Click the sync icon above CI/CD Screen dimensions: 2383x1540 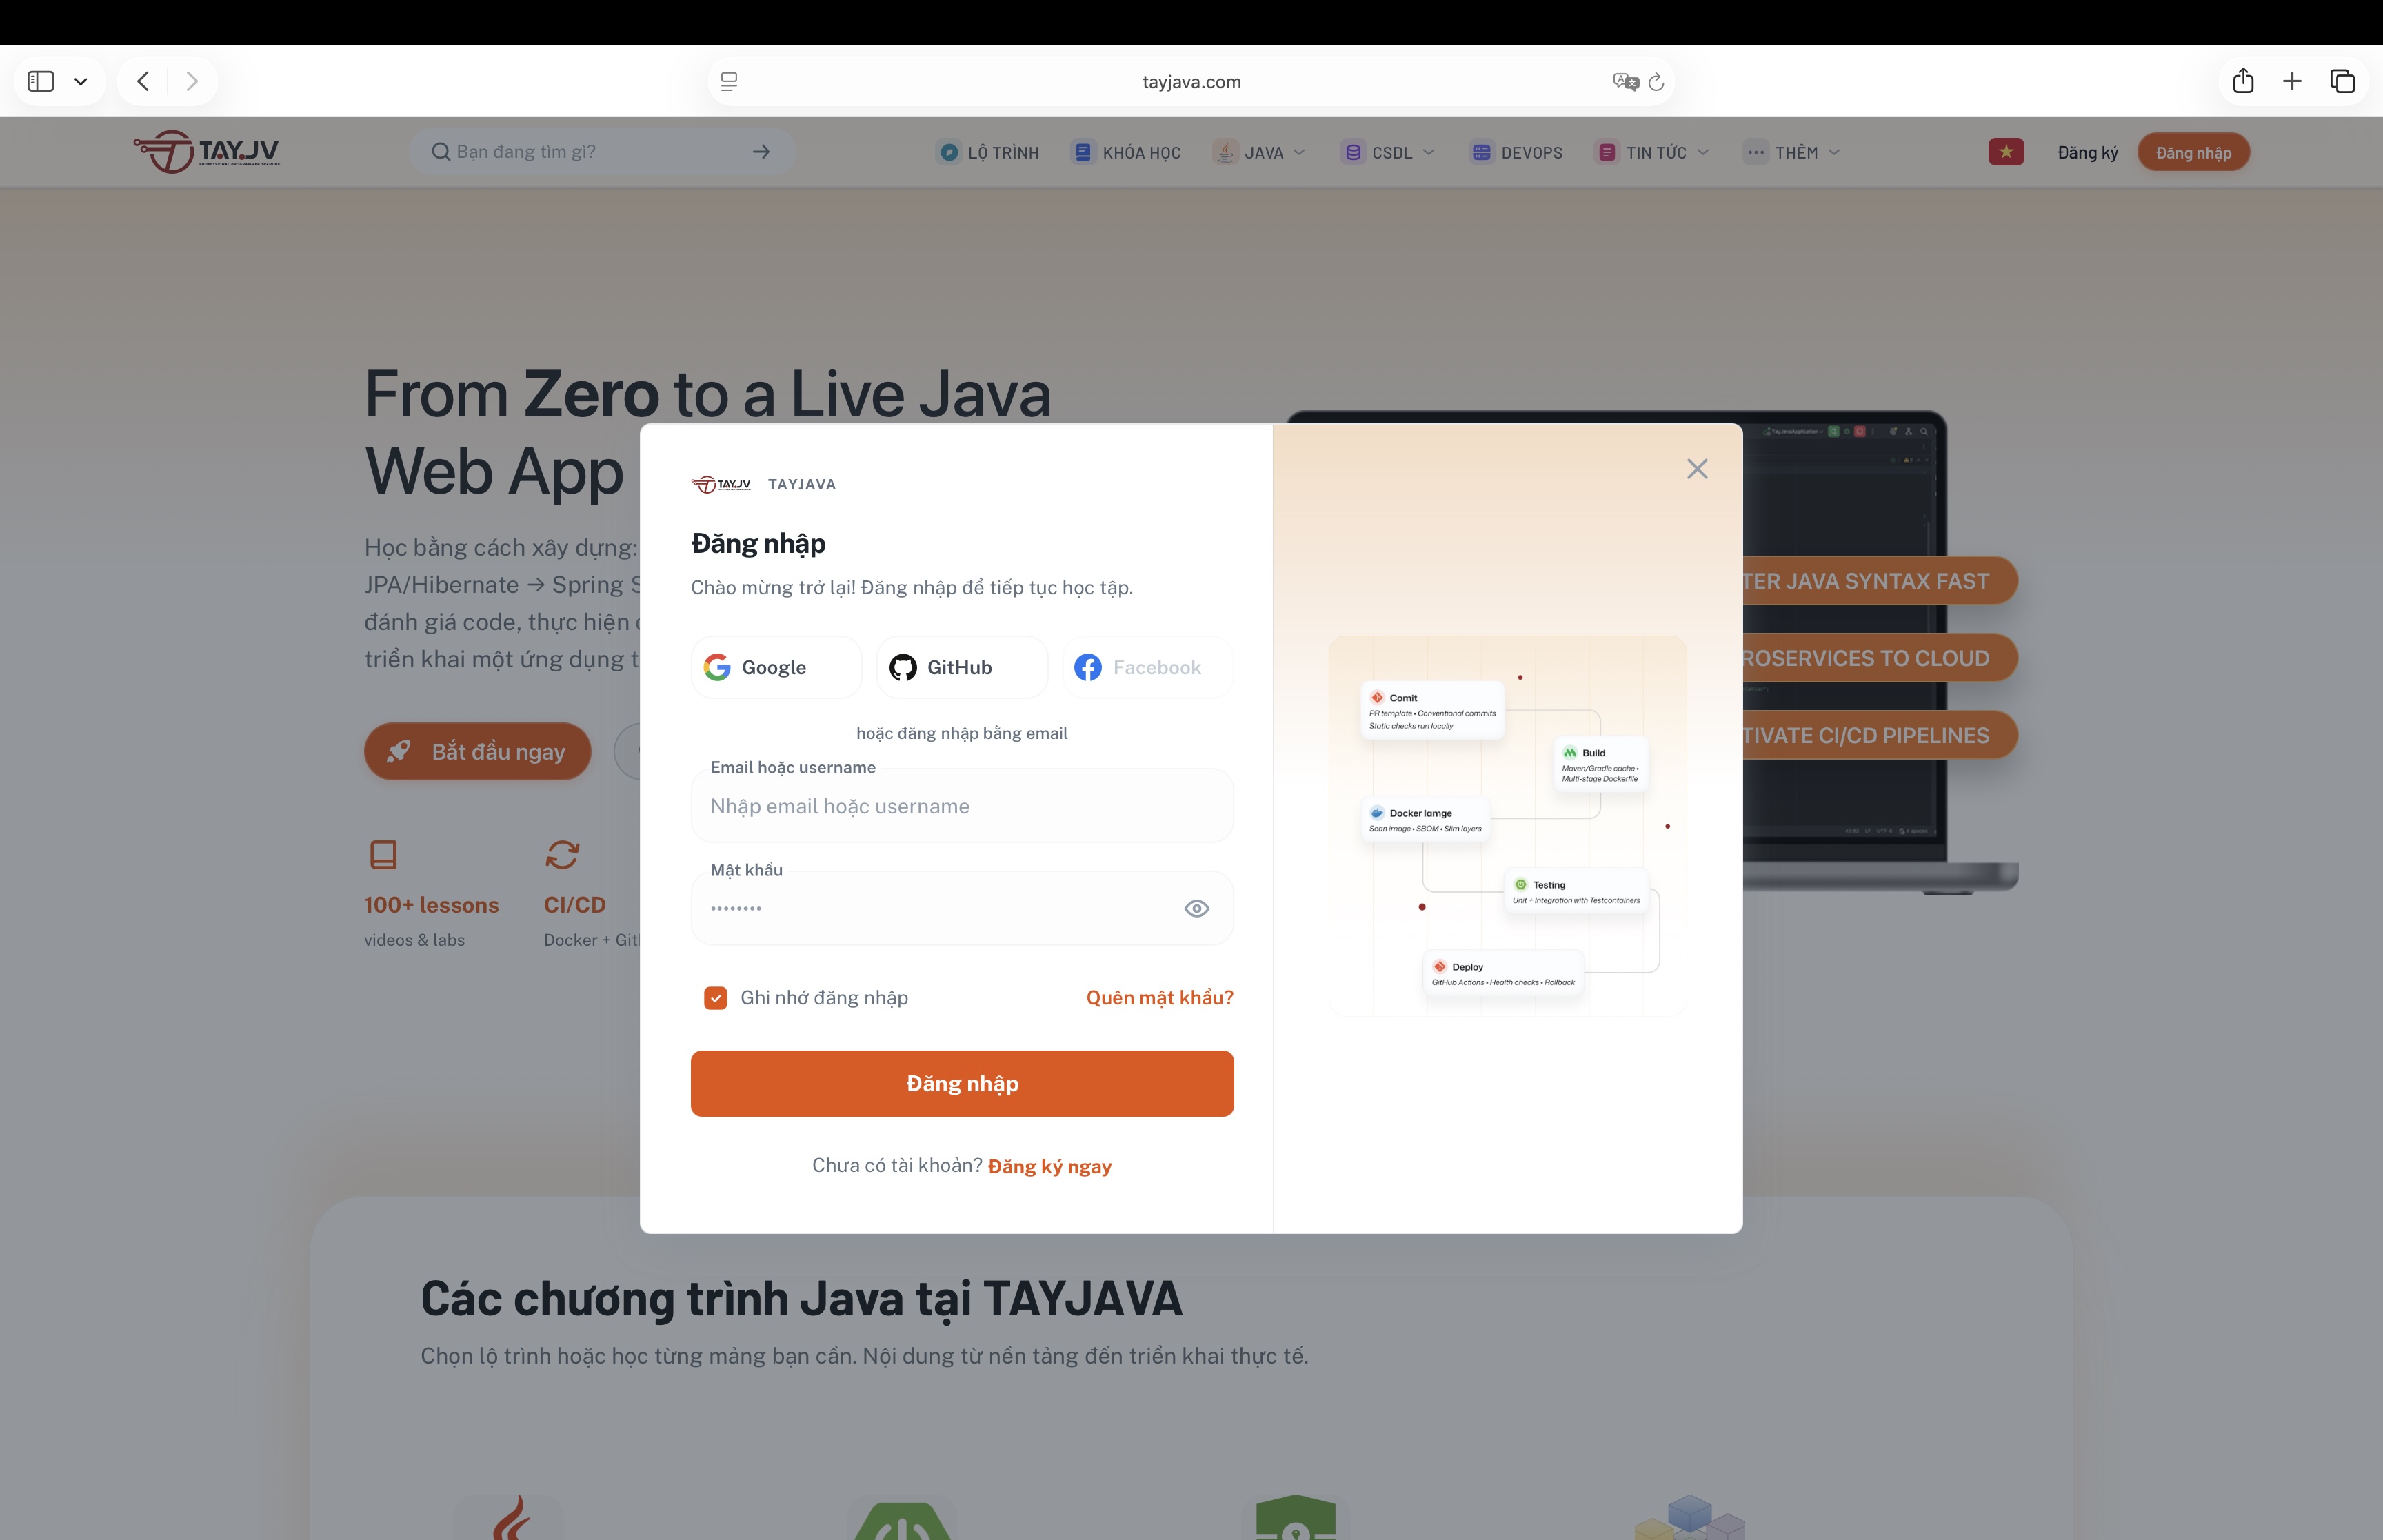point(562,854)
